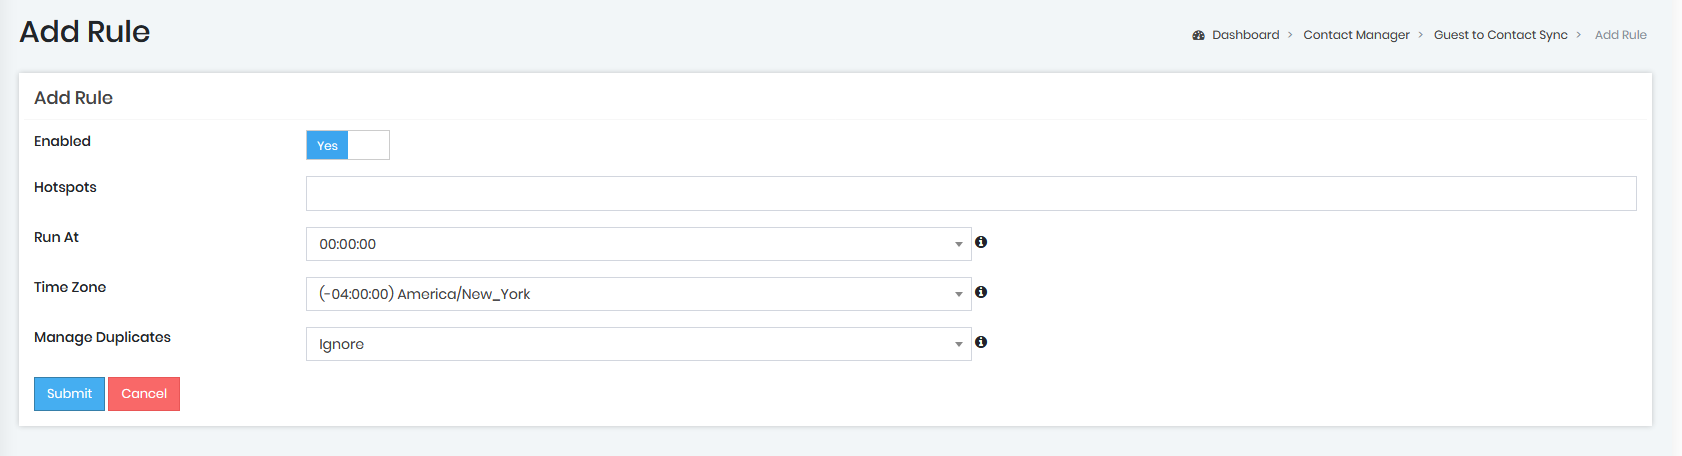Click the chevron separator after Contact Manager
The image size is (1682, 456).
[x=1420, y=35]
